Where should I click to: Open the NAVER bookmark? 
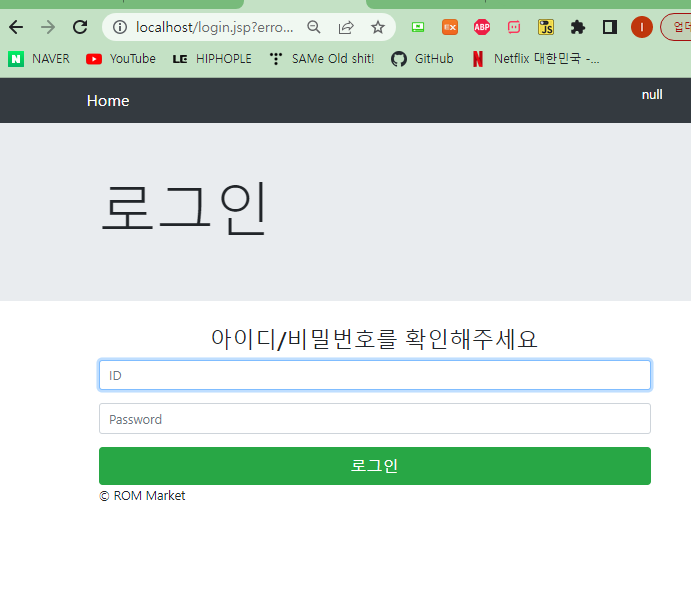tap(39, 59)
